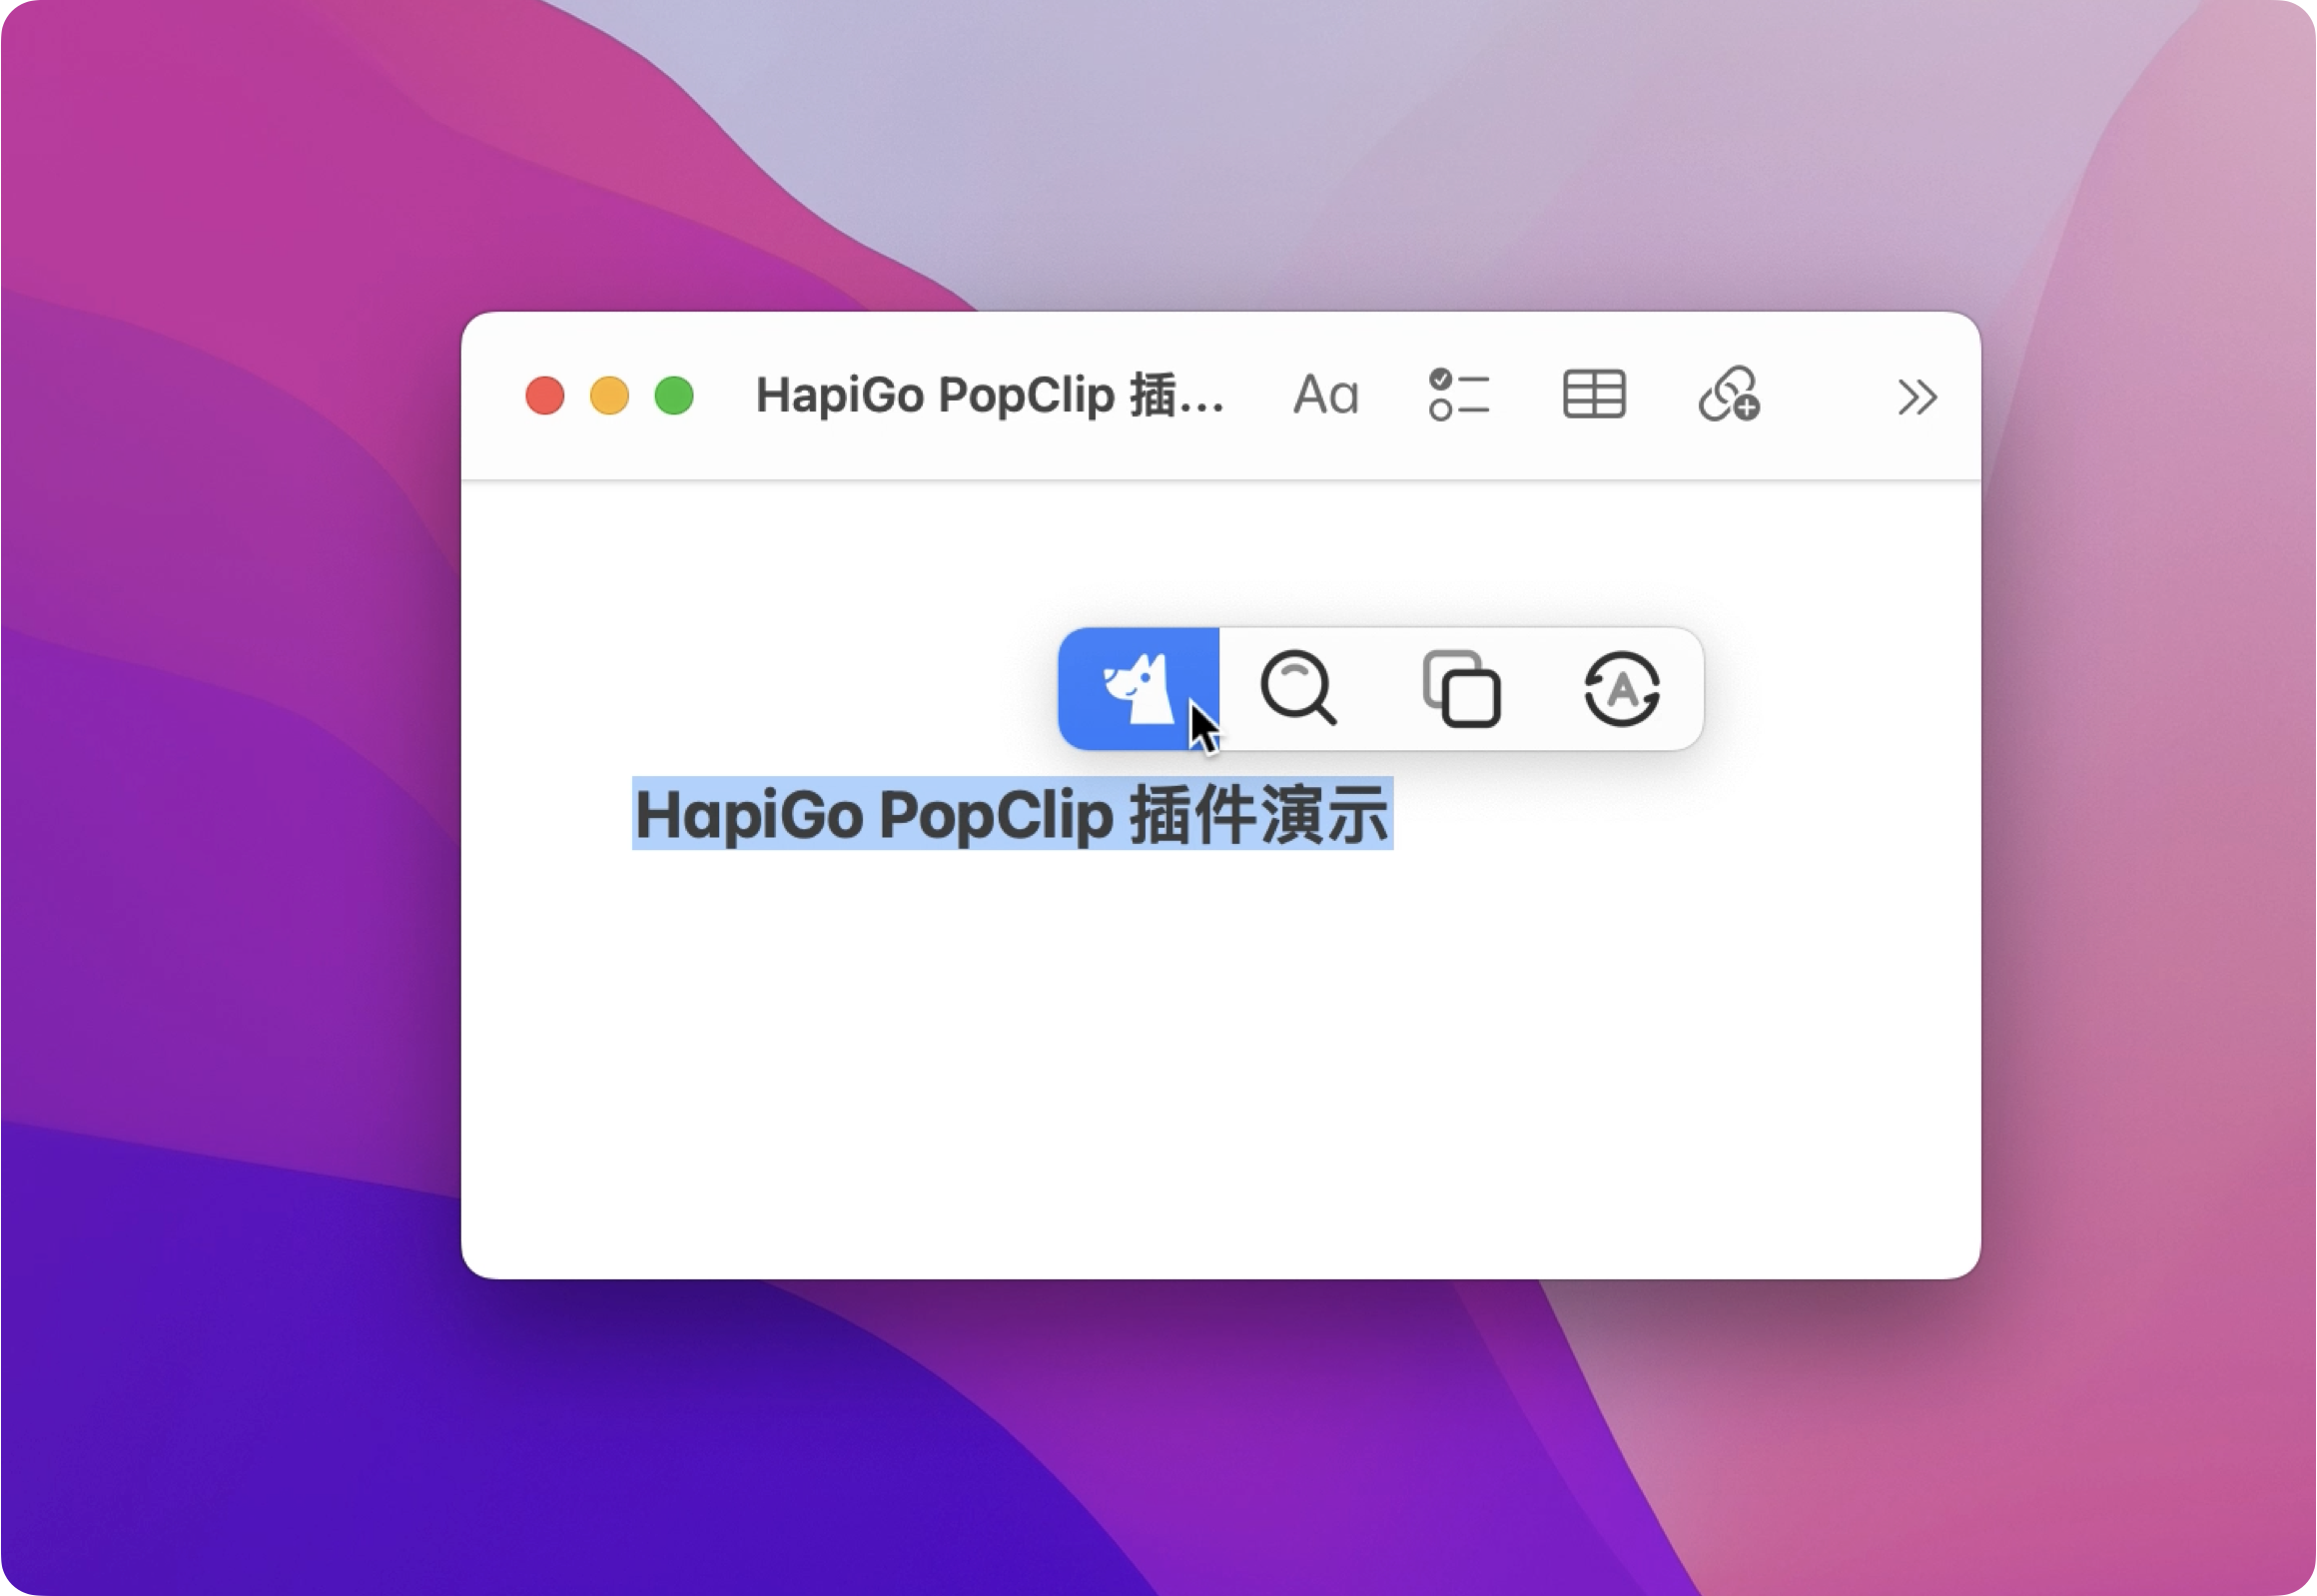This screenshot has width=2317, height=1596.
Task: Click the magnifier search icon in PopClip bar
Action: (1298, 689)
